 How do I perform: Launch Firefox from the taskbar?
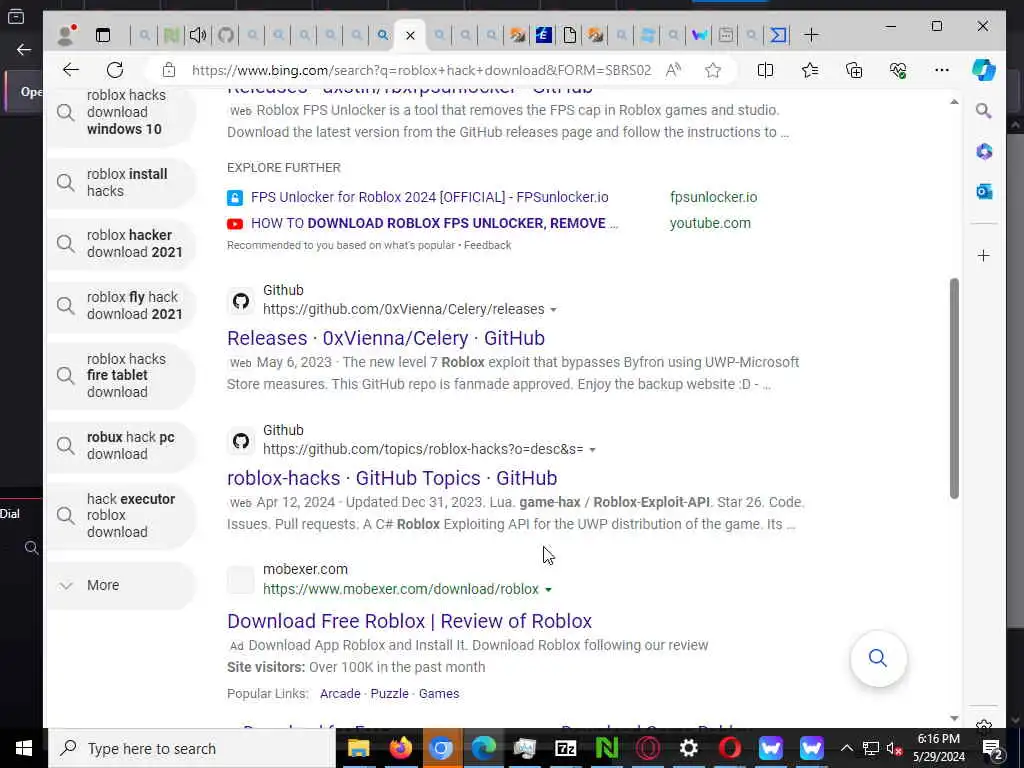point(400,748)
